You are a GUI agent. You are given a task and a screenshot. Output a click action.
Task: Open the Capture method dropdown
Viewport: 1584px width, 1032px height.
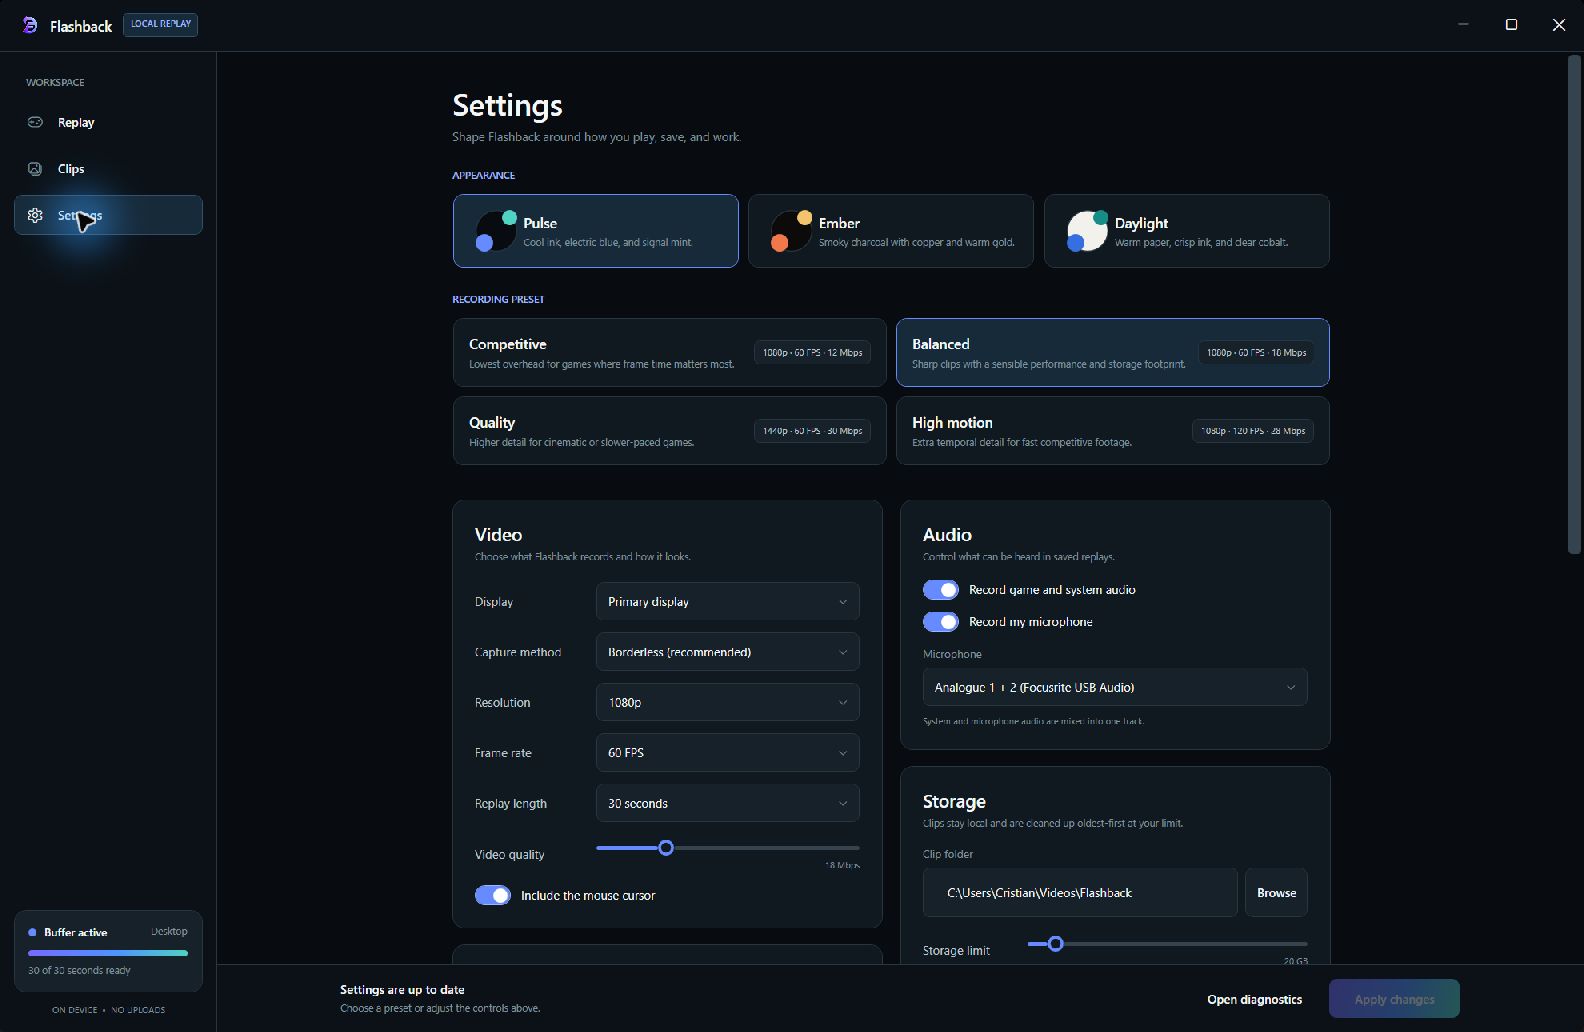pos(727,652)
